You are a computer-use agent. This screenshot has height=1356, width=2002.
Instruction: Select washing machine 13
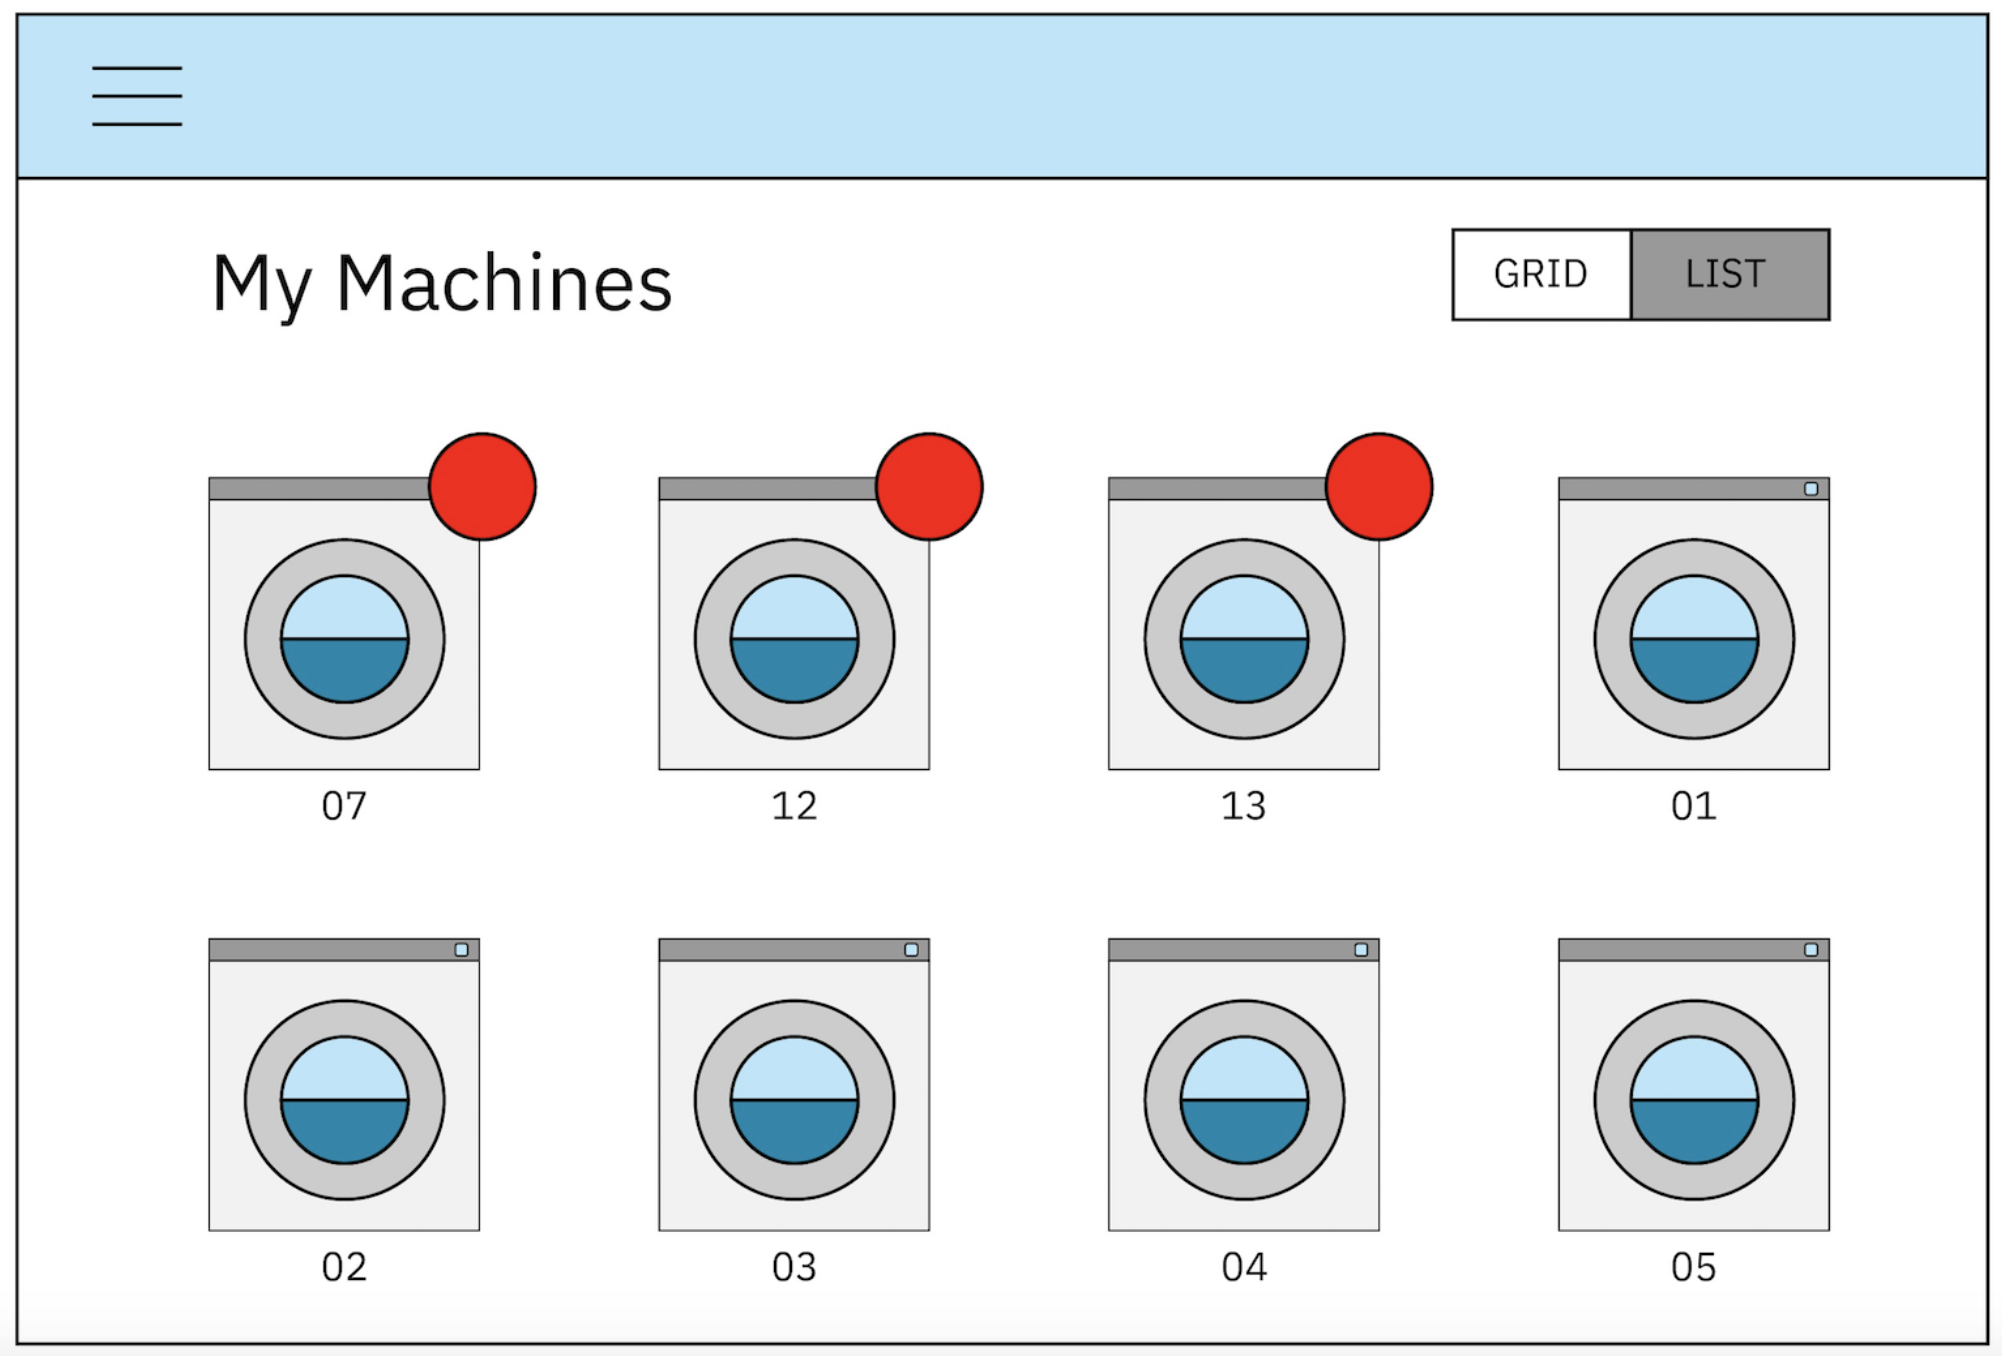point(1244,638)
